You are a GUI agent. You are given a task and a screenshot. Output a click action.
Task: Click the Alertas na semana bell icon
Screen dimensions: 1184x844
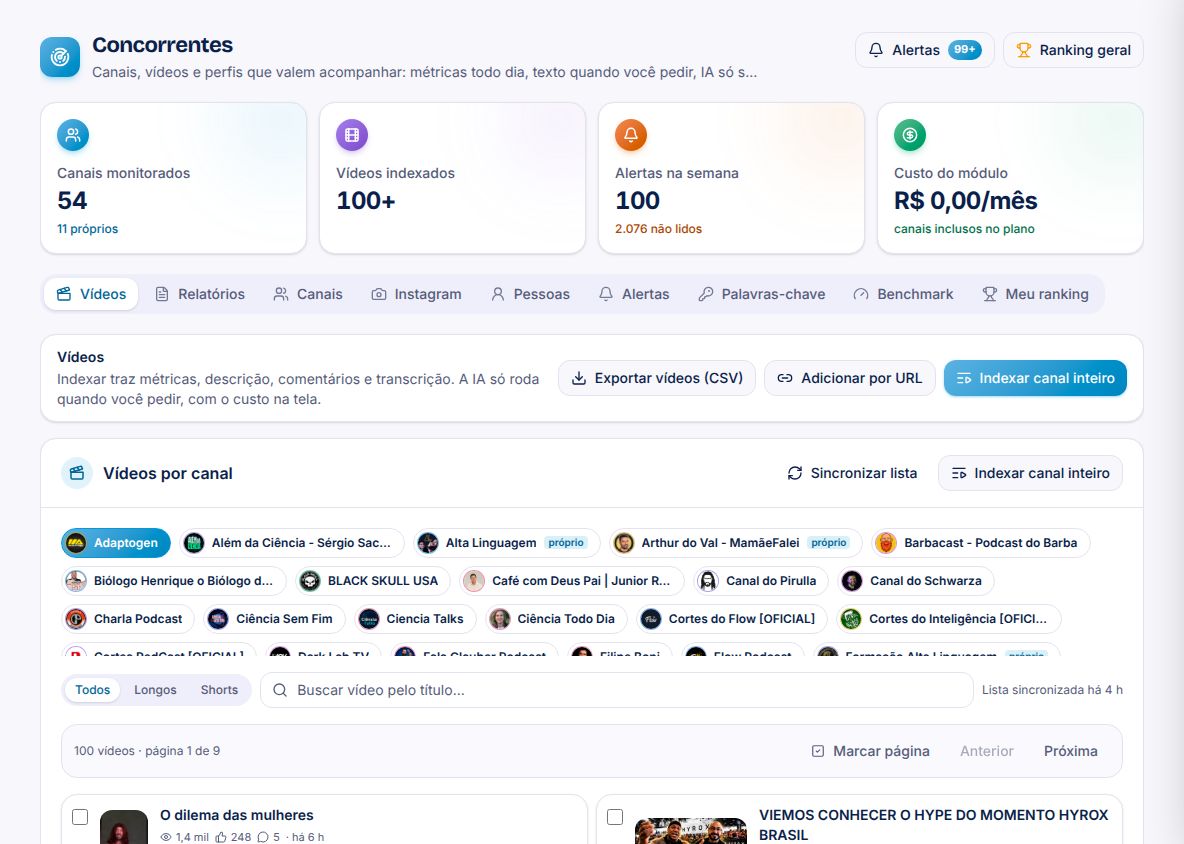[631, 135]
